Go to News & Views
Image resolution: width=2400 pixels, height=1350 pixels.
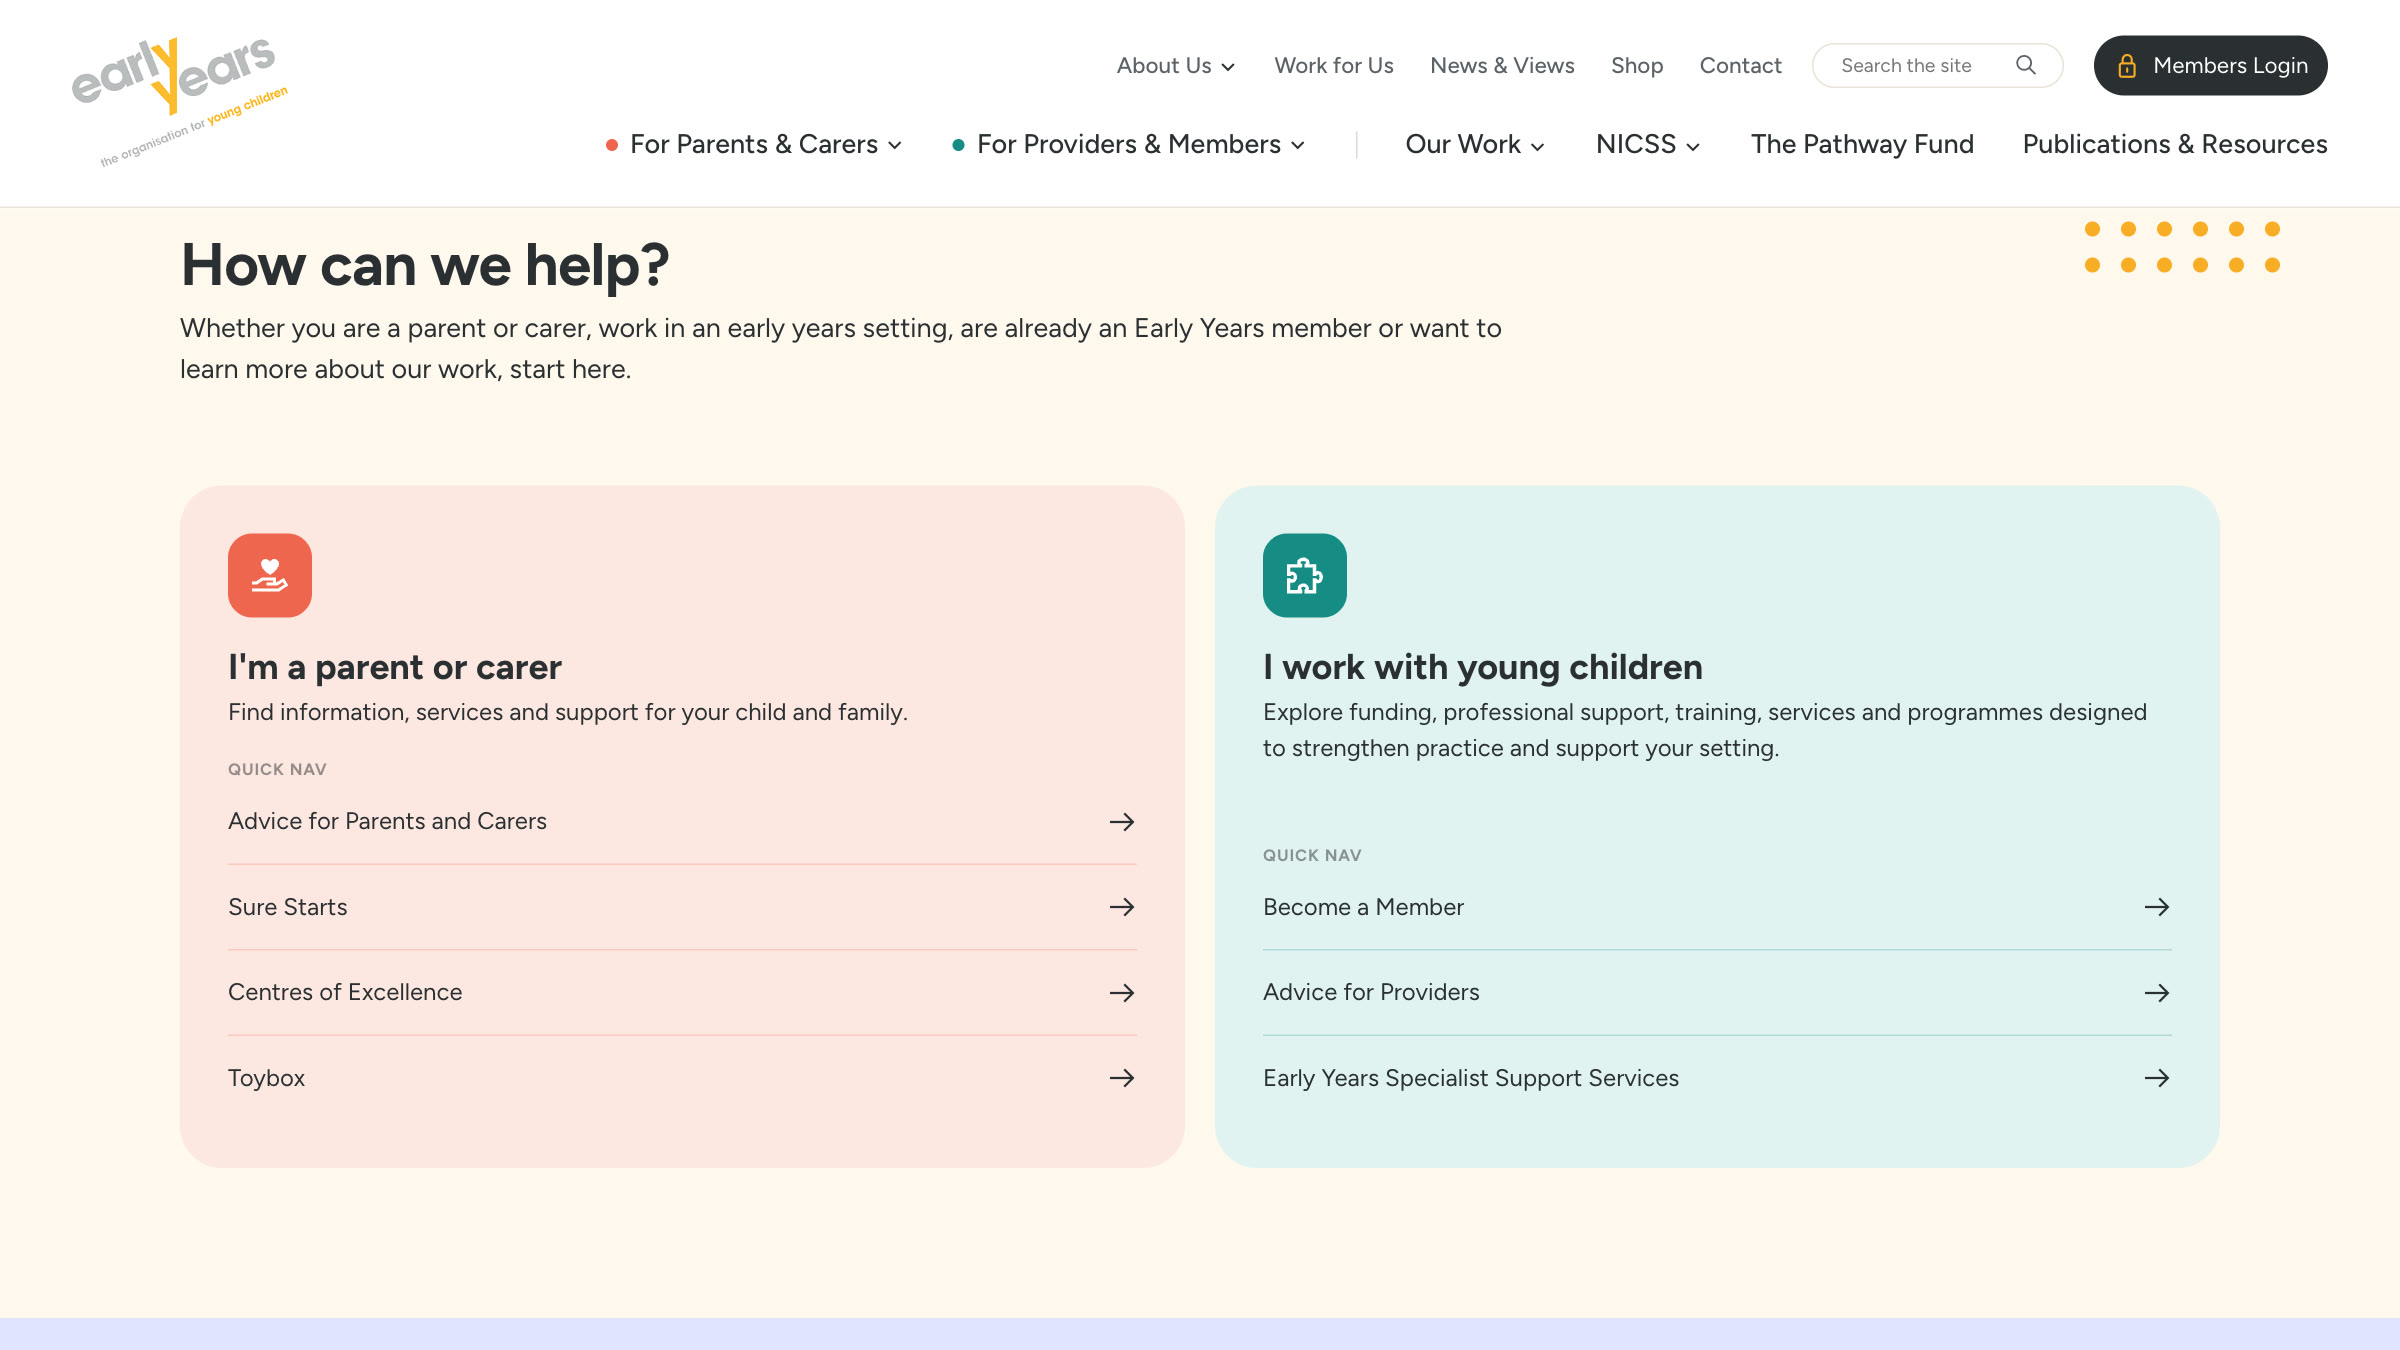[x=1502, y=66]
